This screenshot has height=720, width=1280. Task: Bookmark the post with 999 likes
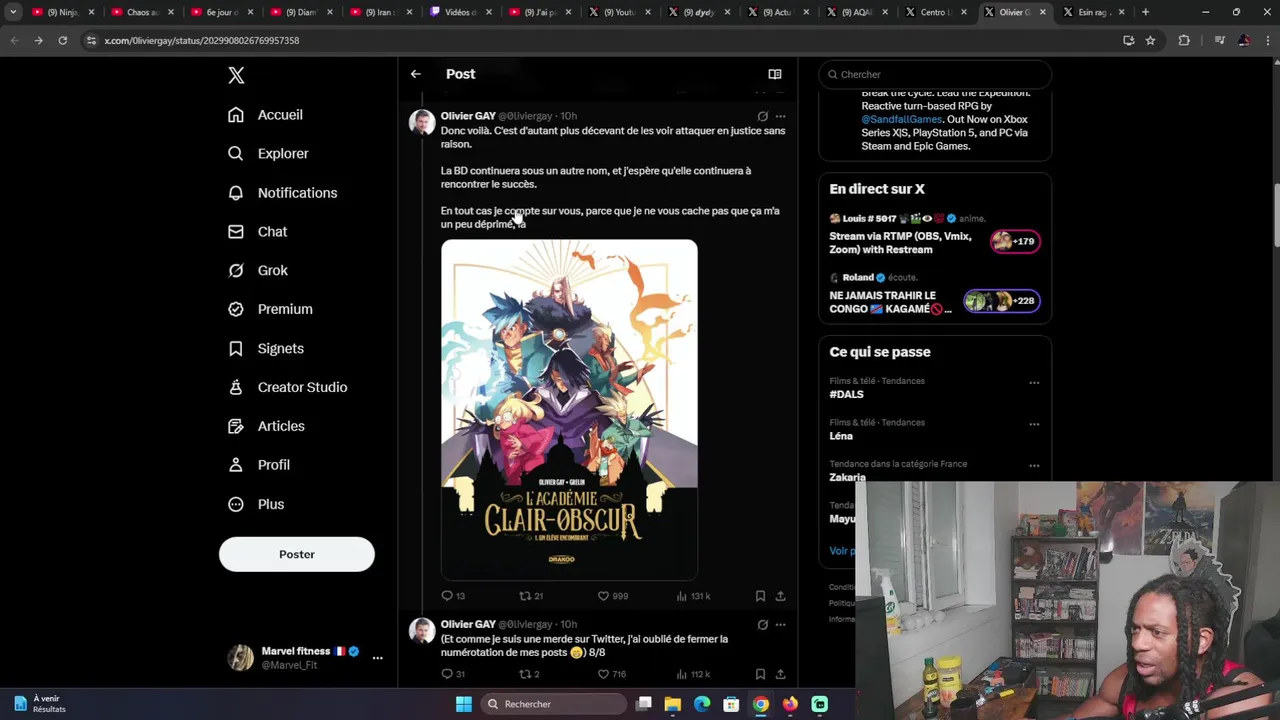click(x=760, y=596)
